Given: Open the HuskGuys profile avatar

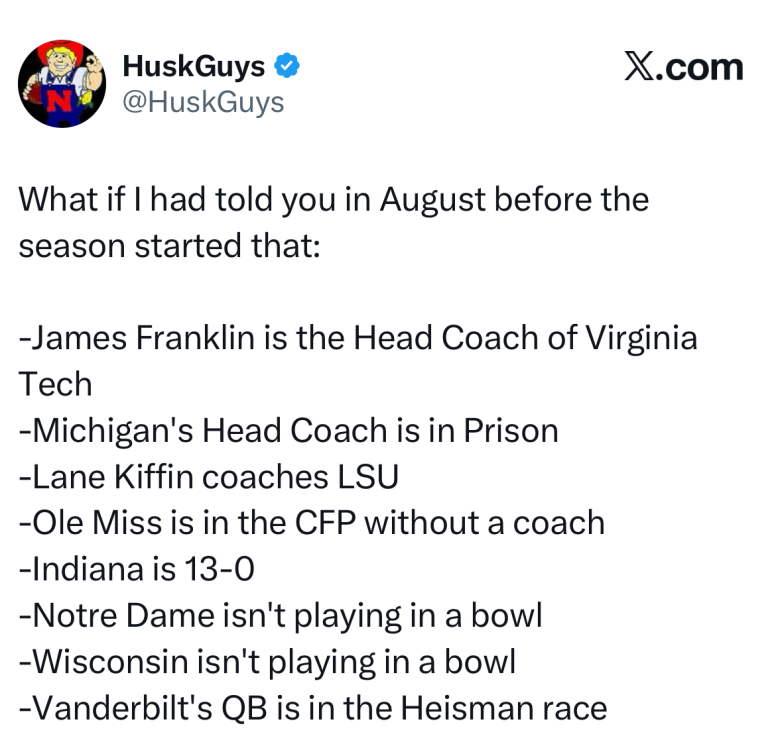Looking at the screenshot, I should [x=62, y=84].
